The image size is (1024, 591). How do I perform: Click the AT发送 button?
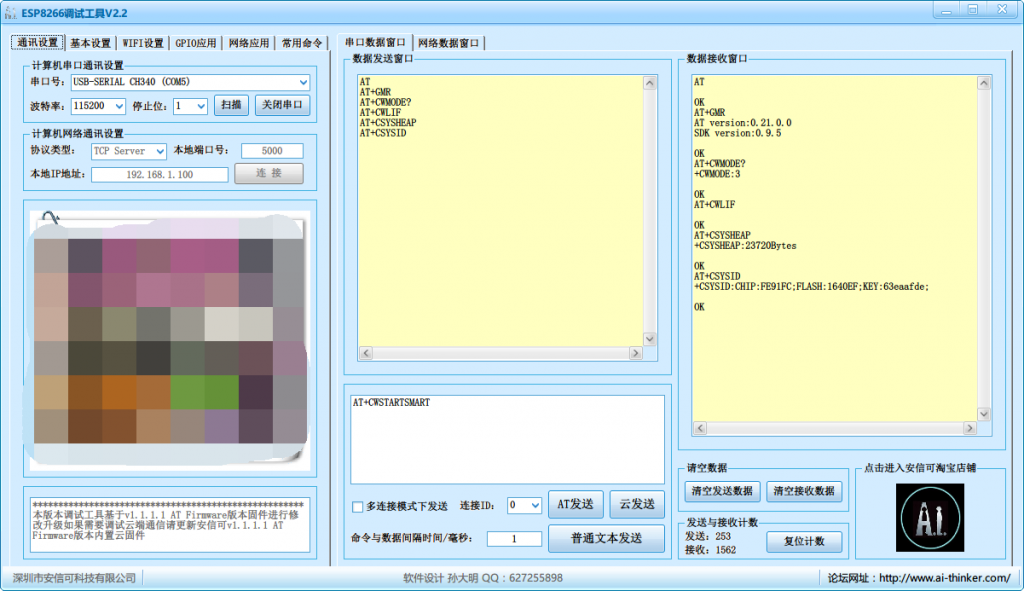pyautogui.click(x=575, y=504)
